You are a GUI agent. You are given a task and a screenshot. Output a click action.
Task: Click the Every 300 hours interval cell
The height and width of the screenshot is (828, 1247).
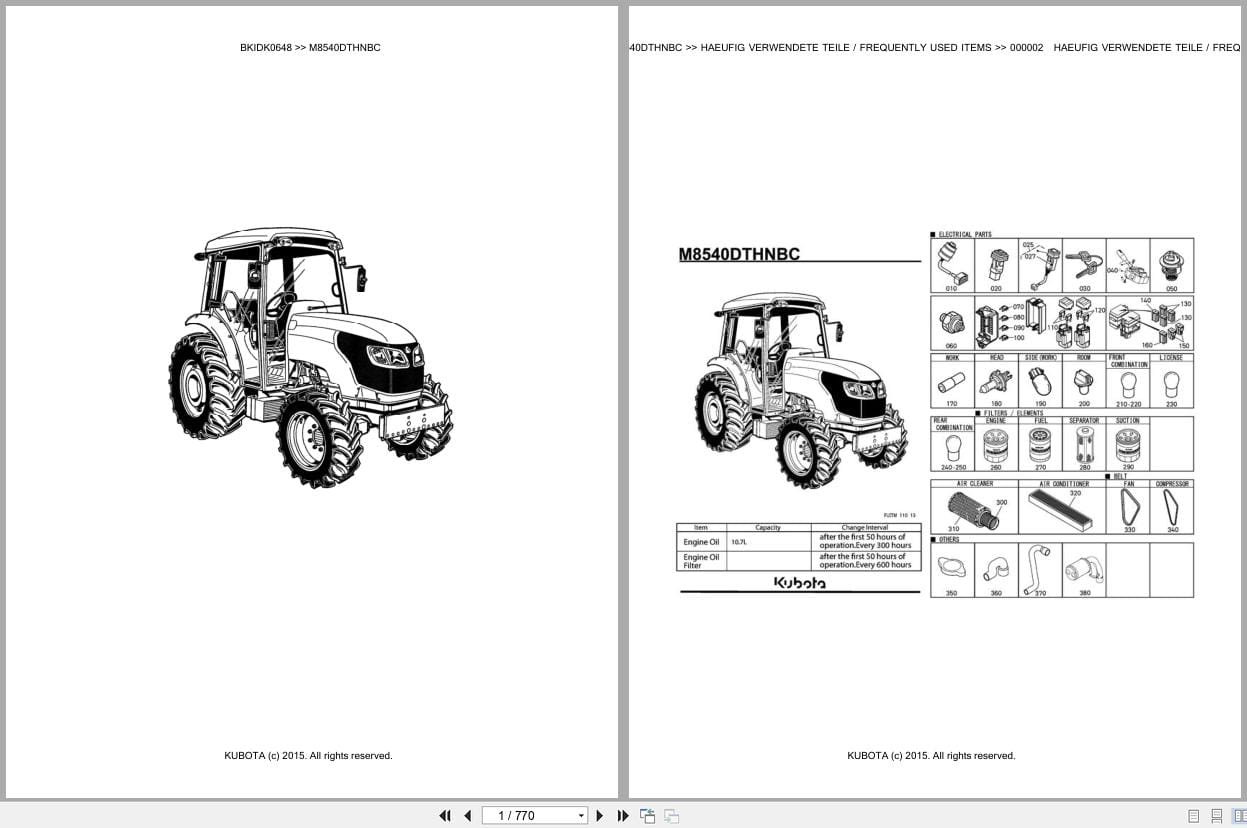865,542
